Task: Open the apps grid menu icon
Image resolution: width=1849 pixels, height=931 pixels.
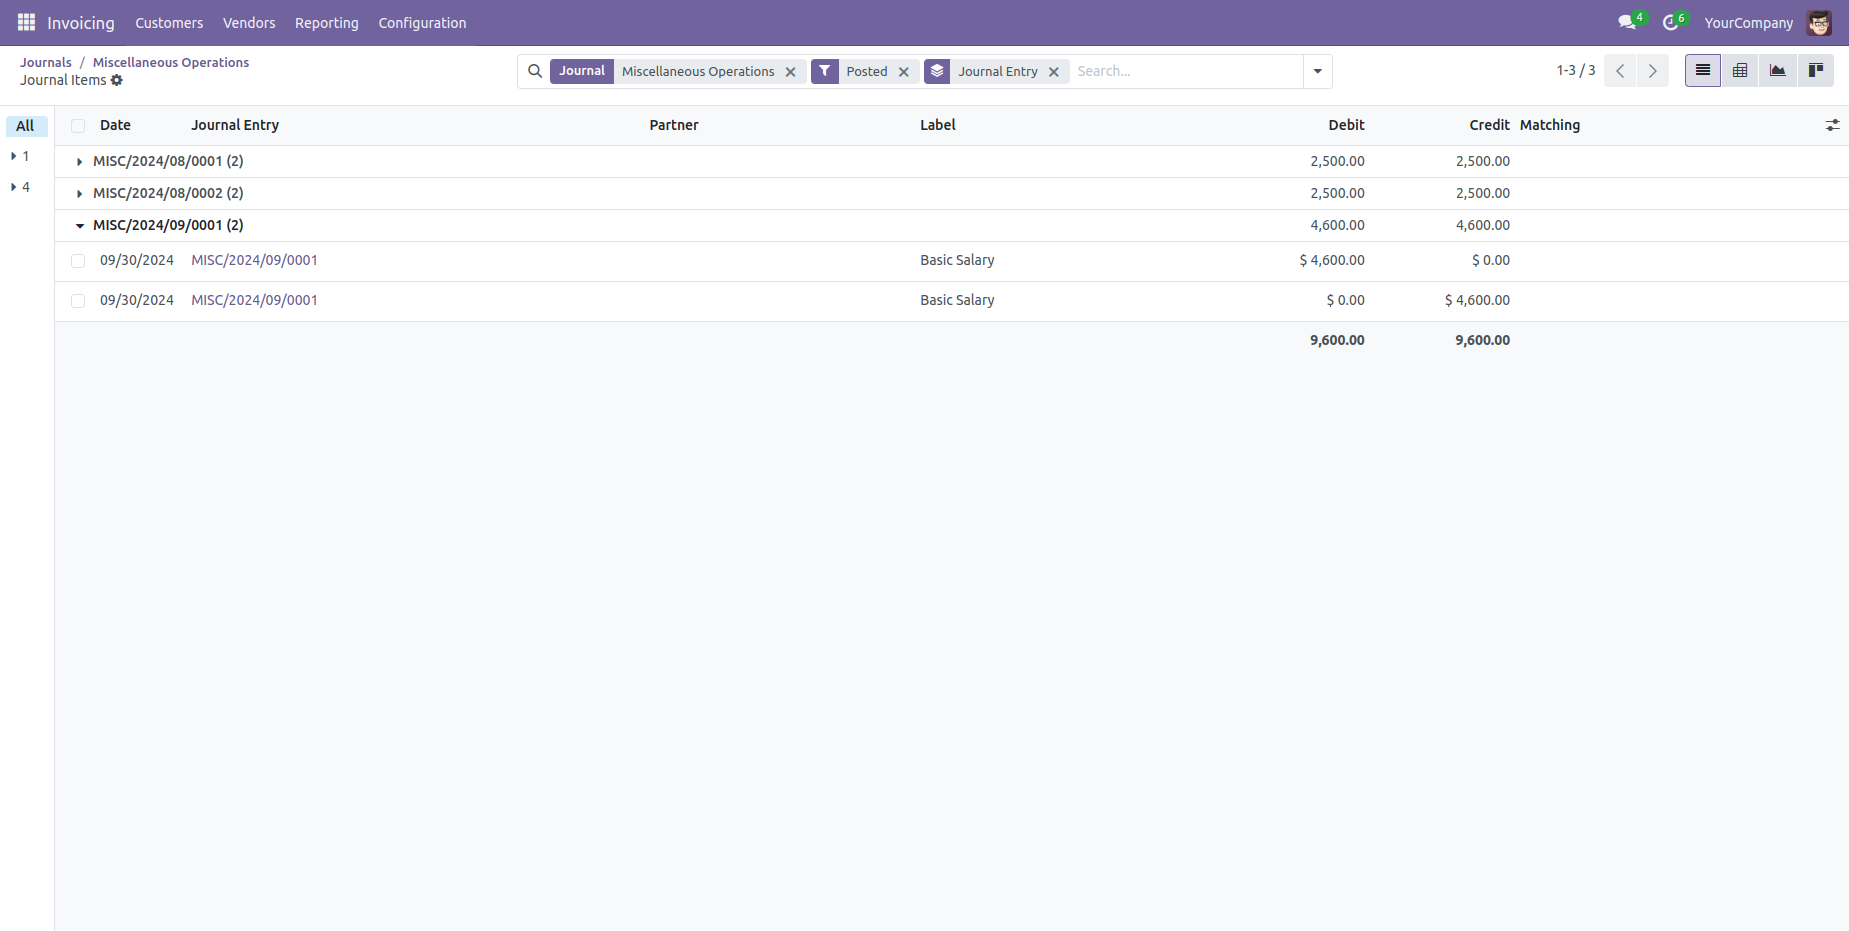Action: click(26, 22)
